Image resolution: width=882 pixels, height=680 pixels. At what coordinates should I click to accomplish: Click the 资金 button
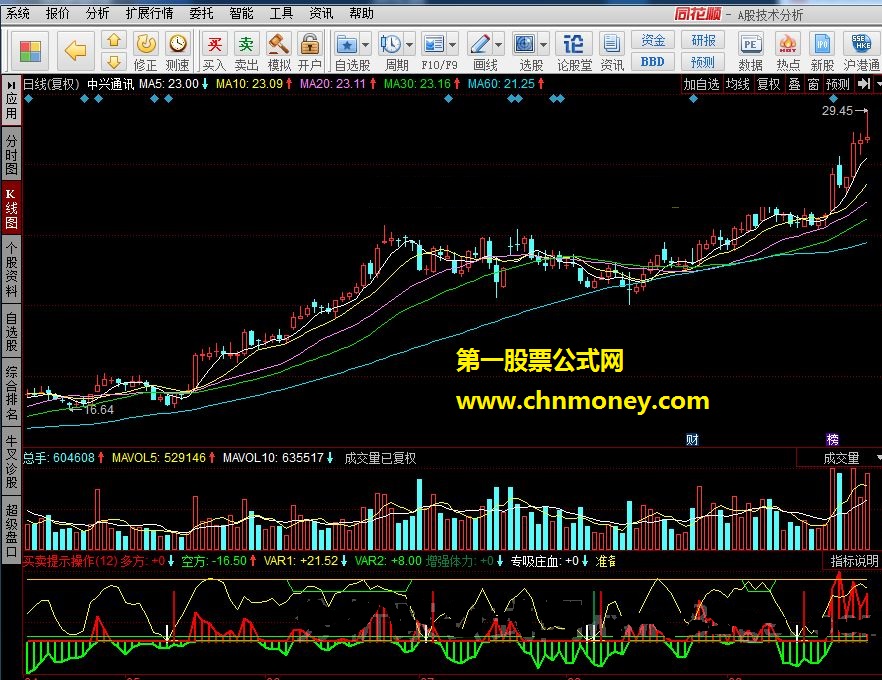(x=652, y=40)
